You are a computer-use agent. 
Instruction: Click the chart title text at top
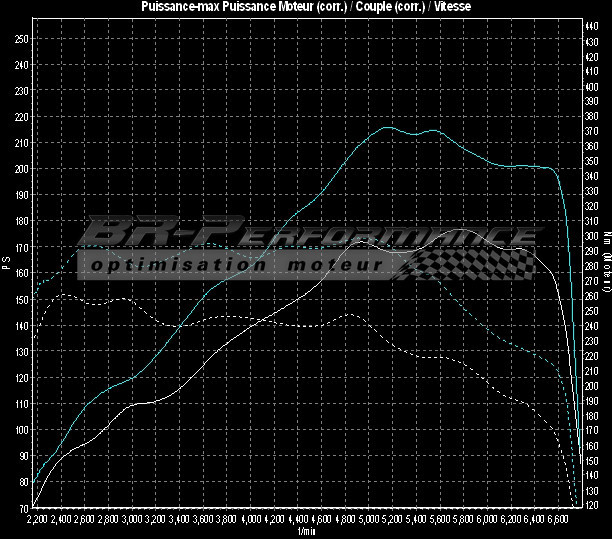306,7
